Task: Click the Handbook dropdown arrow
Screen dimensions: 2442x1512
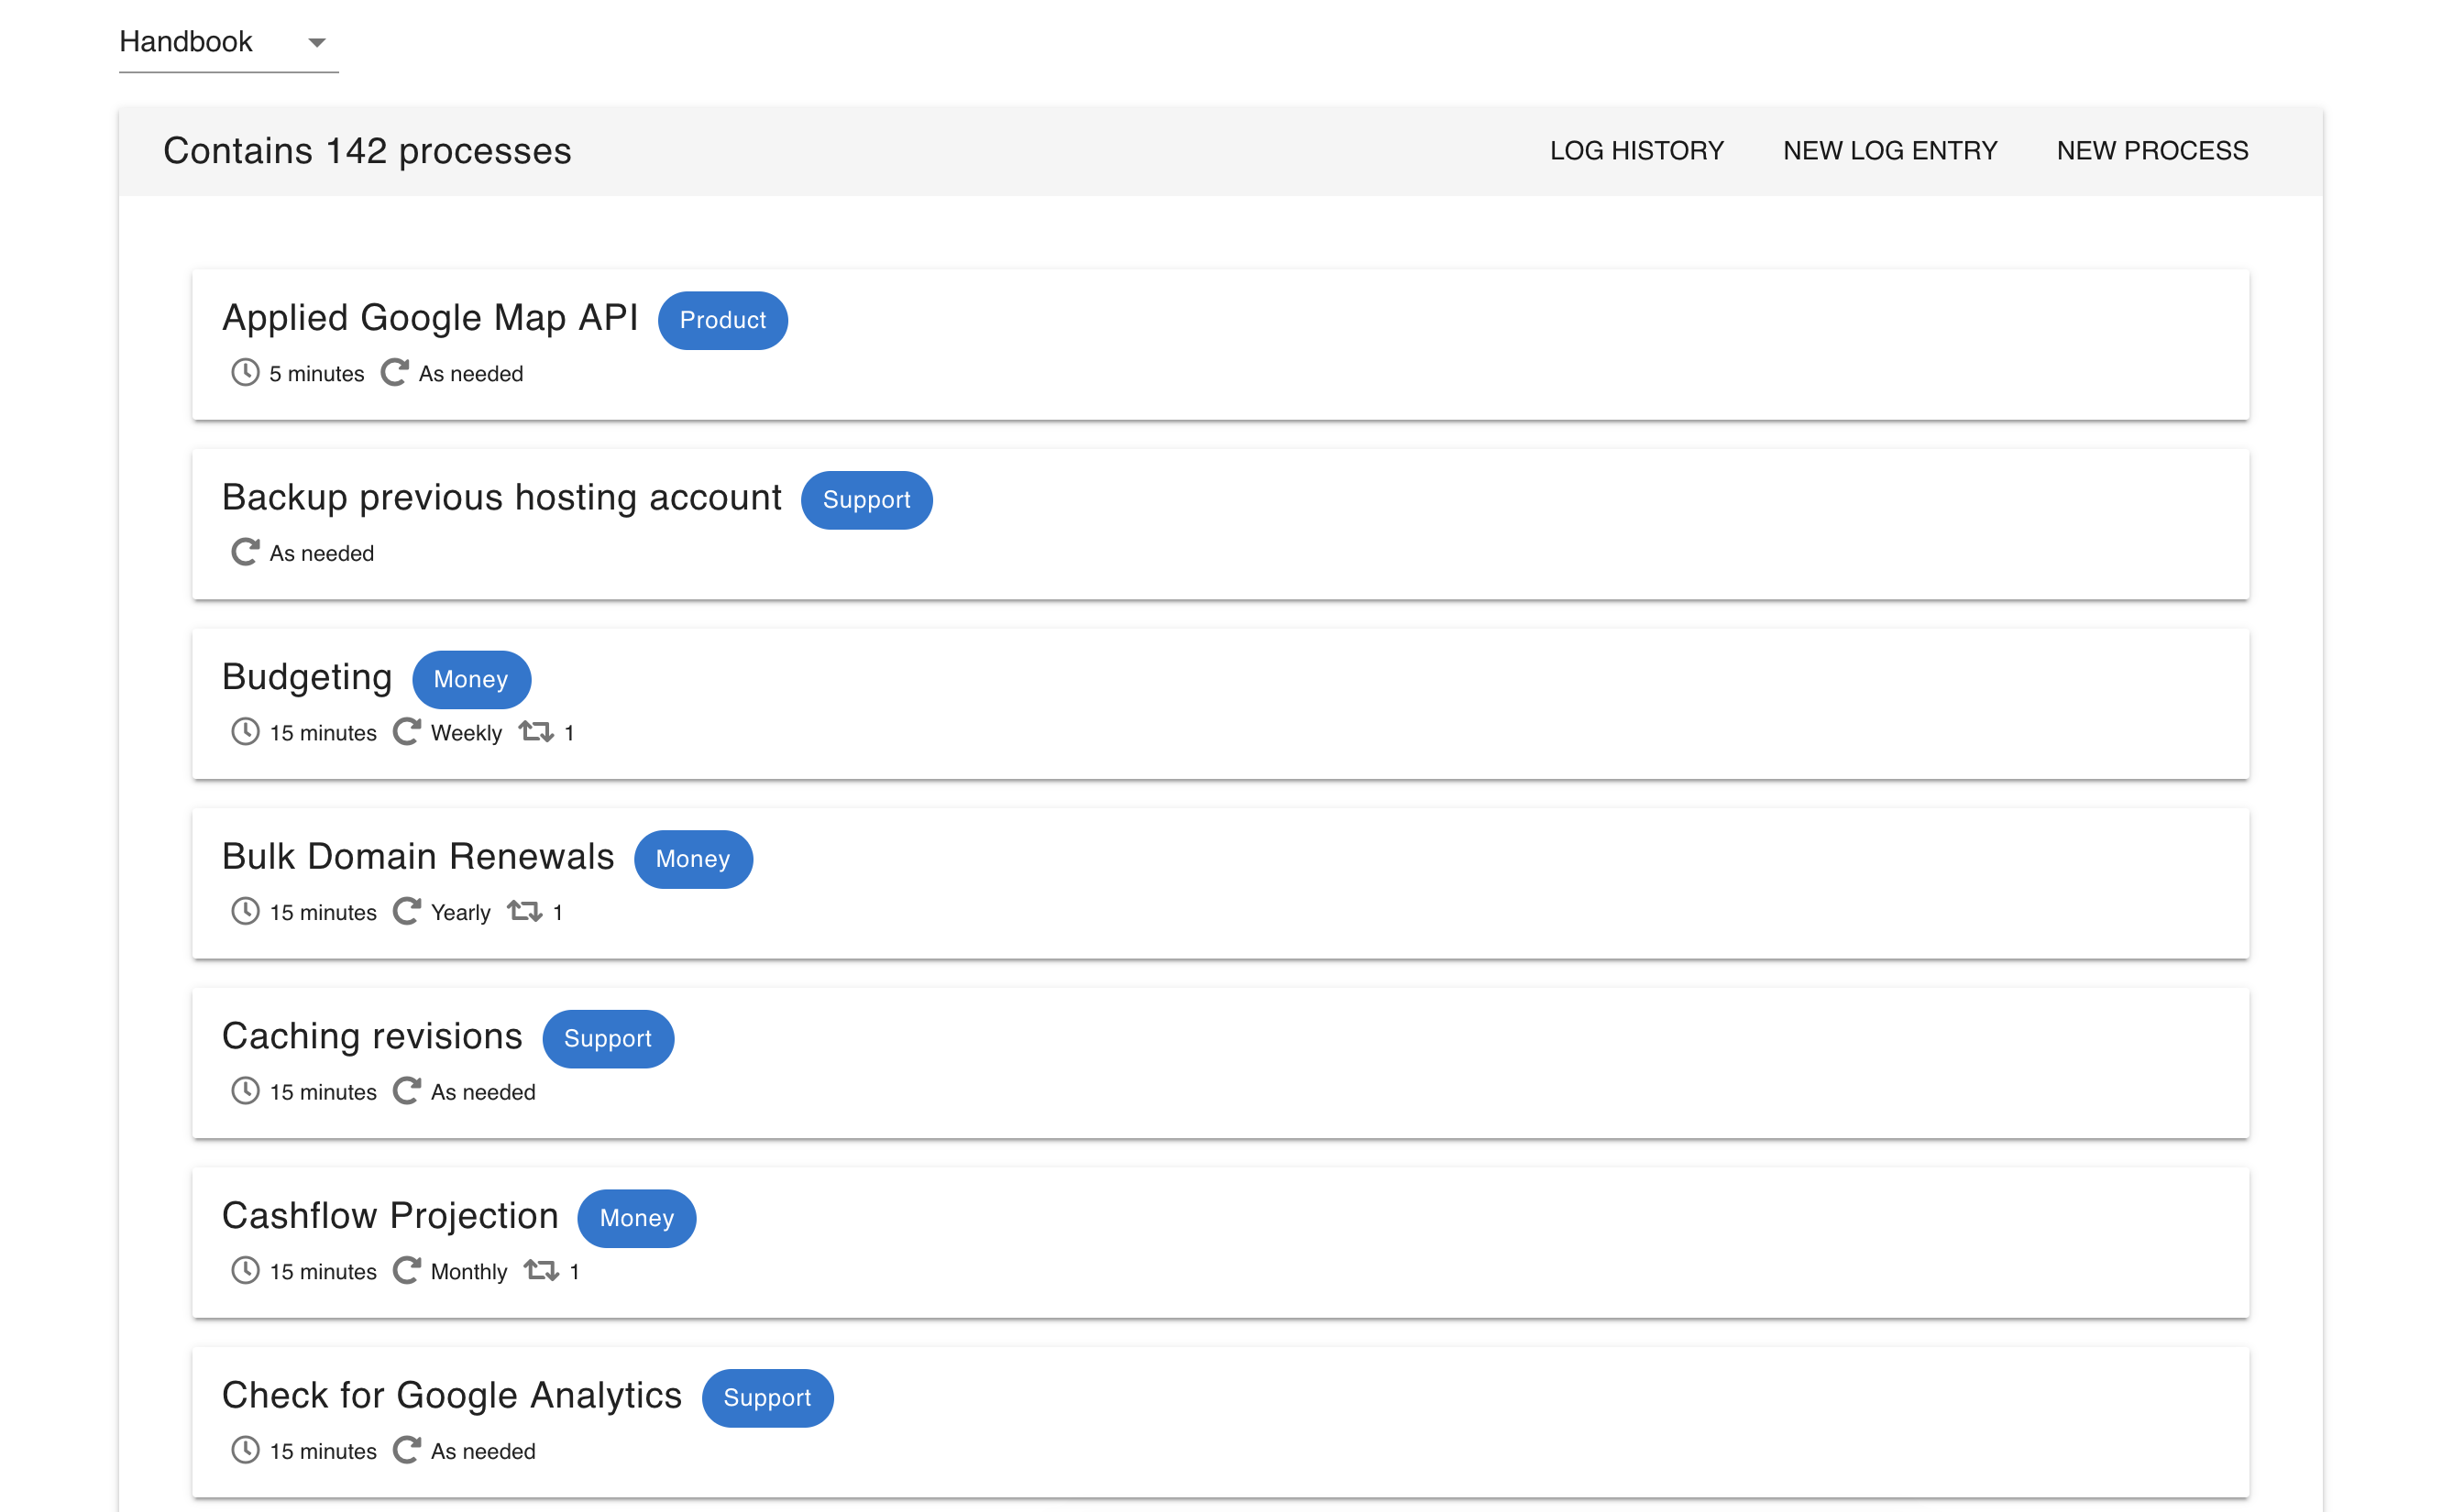Action: 317,43
